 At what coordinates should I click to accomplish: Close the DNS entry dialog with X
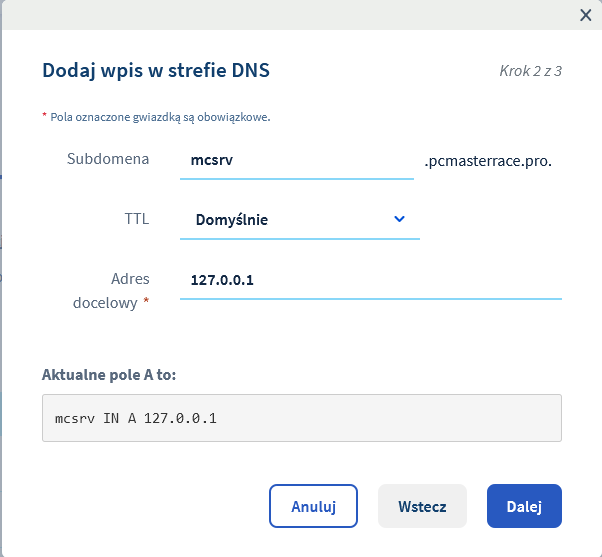point(586,14)
